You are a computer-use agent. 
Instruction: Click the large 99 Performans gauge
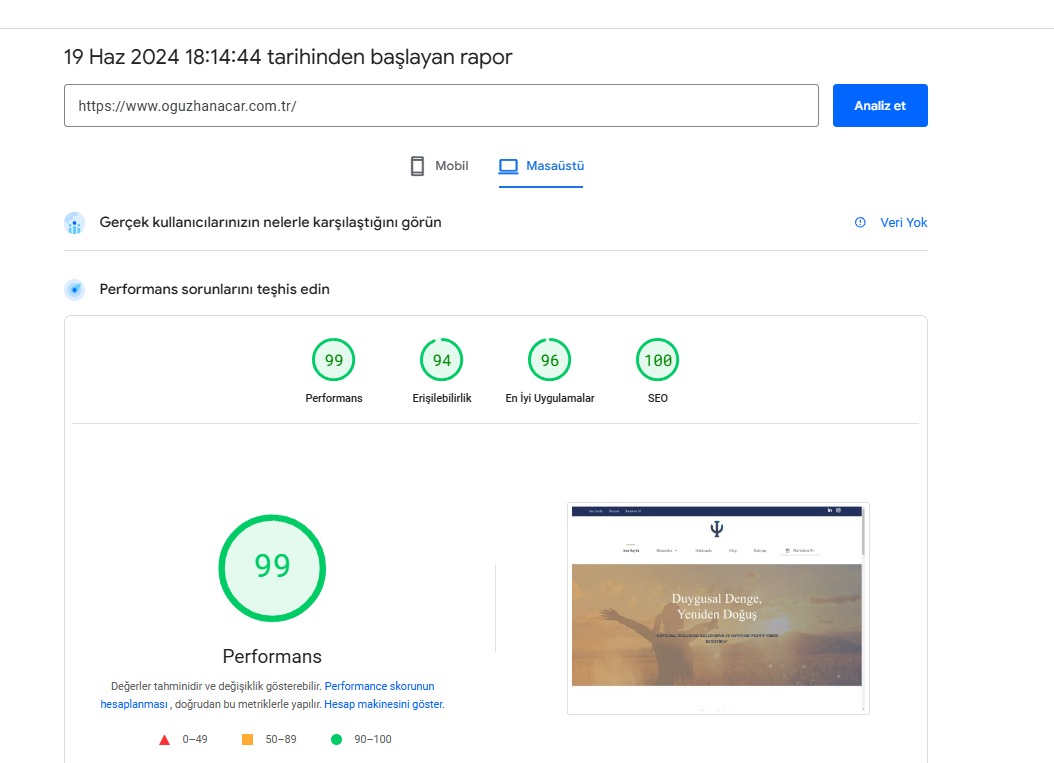pyautogui.click(x=272, y=567)
